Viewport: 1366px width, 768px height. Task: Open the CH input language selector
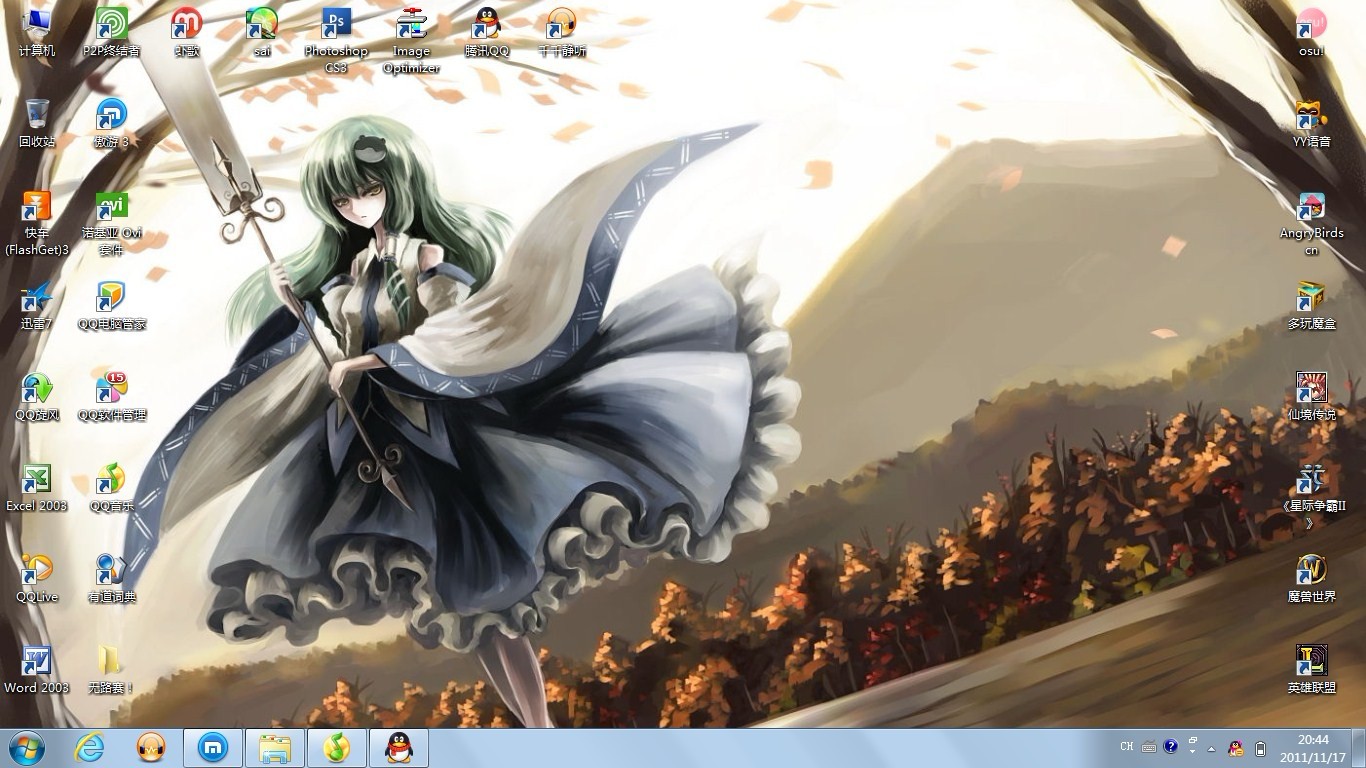tap(1127, 747)
